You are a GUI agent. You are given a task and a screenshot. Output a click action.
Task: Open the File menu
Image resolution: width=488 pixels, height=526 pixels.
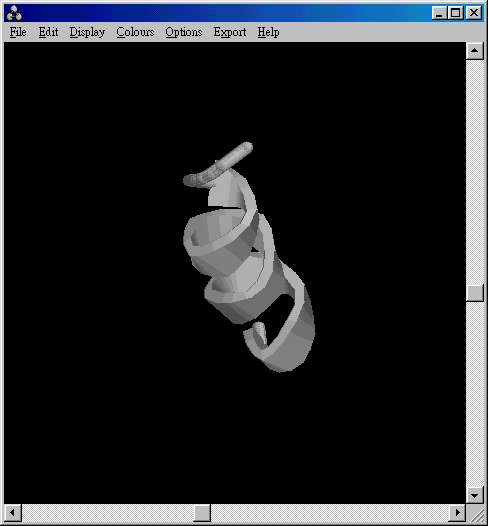[18, 32]
